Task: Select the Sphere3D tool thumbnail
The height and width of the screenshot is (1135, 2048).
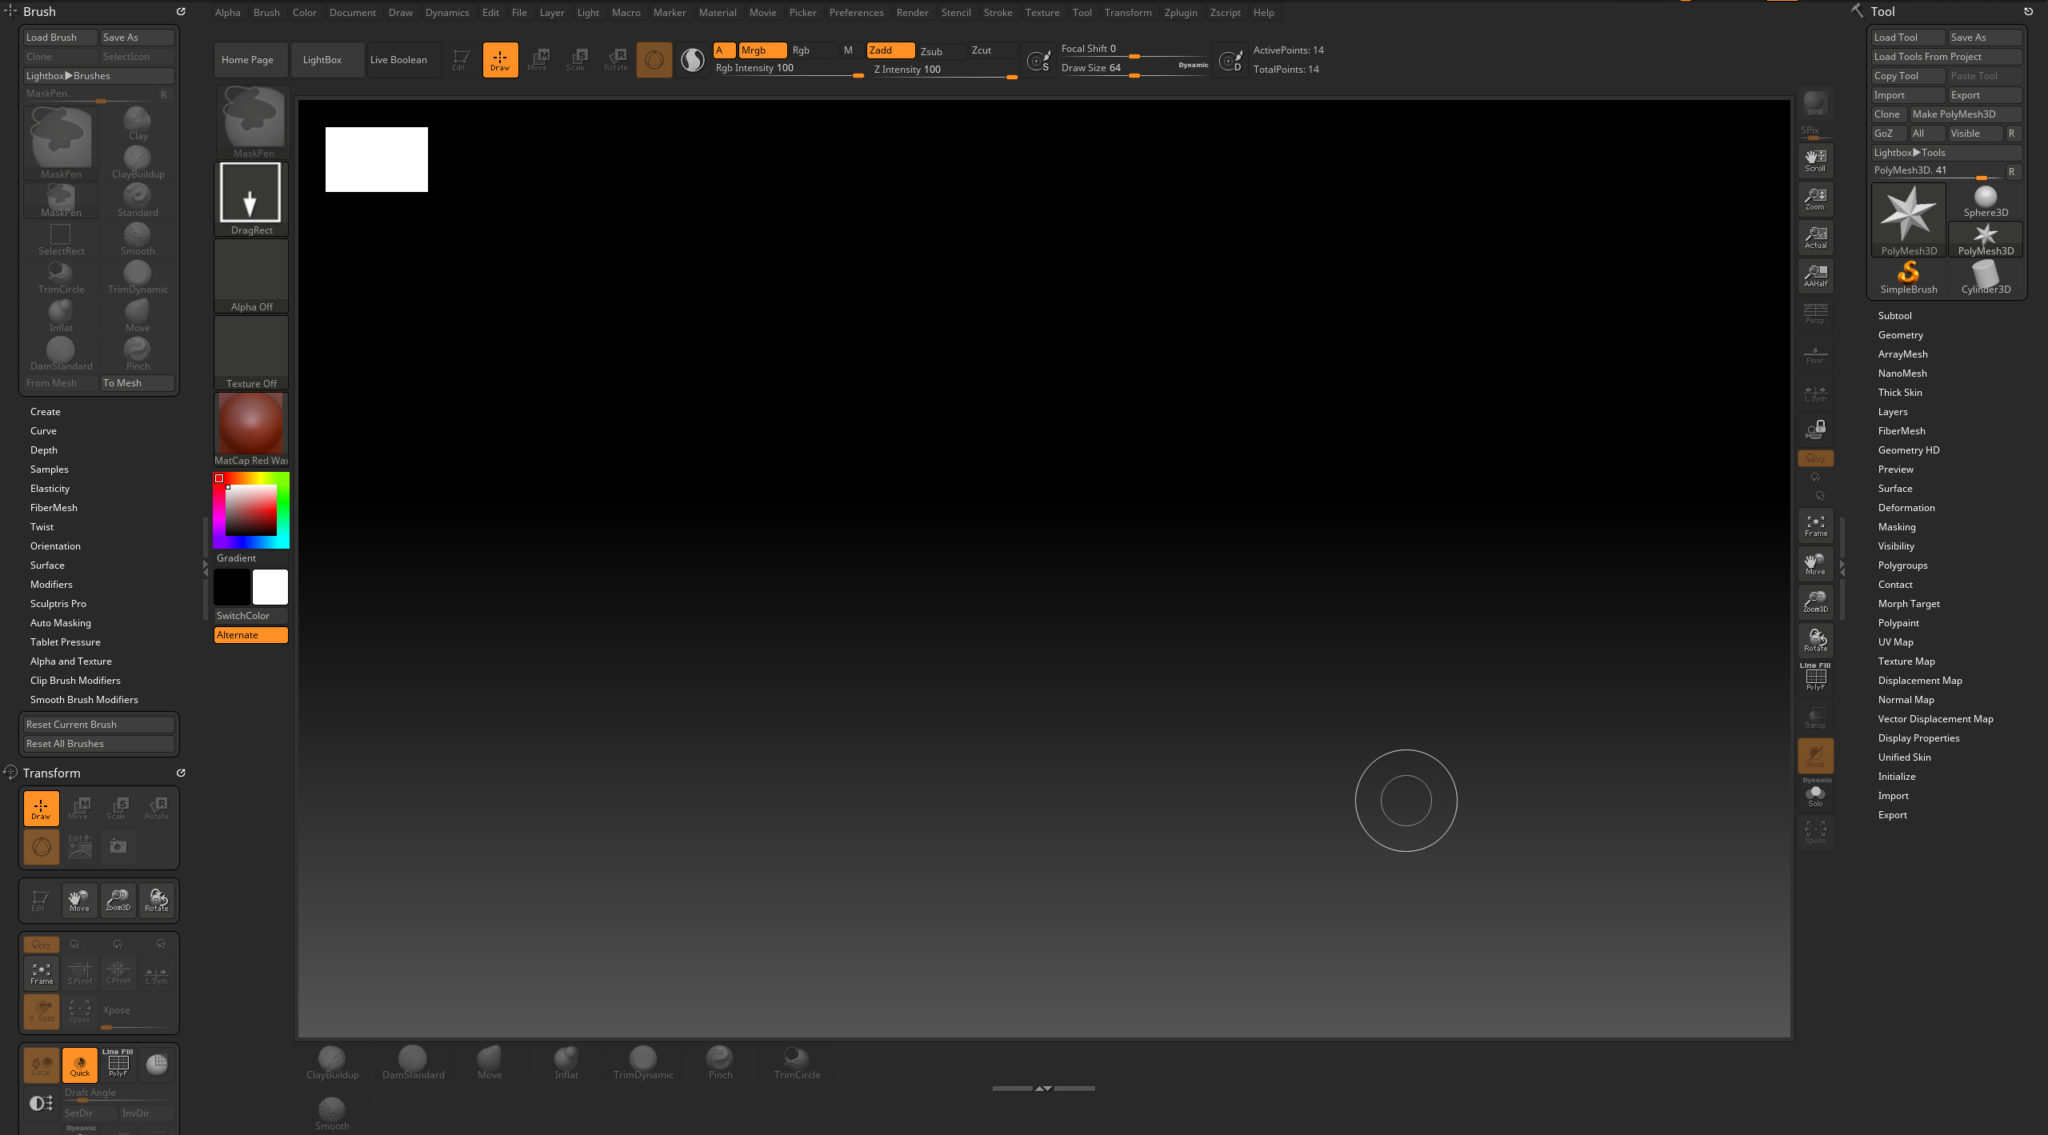Action: (1985, 201)
